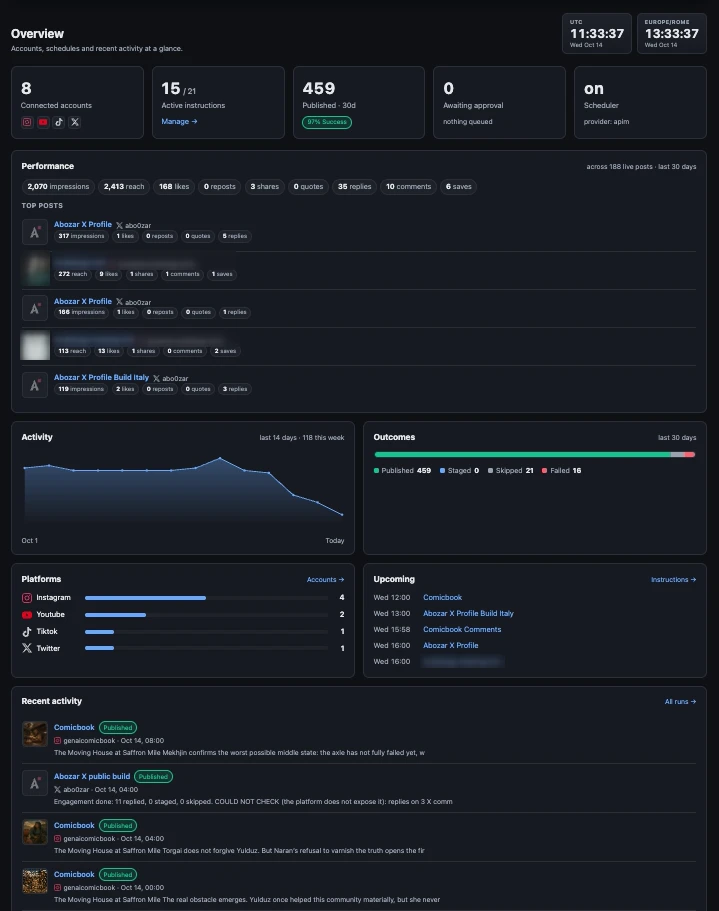Open Abozar X Profile upcoming at Wed 16:00
The image size is (719, 911).
click(x=451, y=645)
